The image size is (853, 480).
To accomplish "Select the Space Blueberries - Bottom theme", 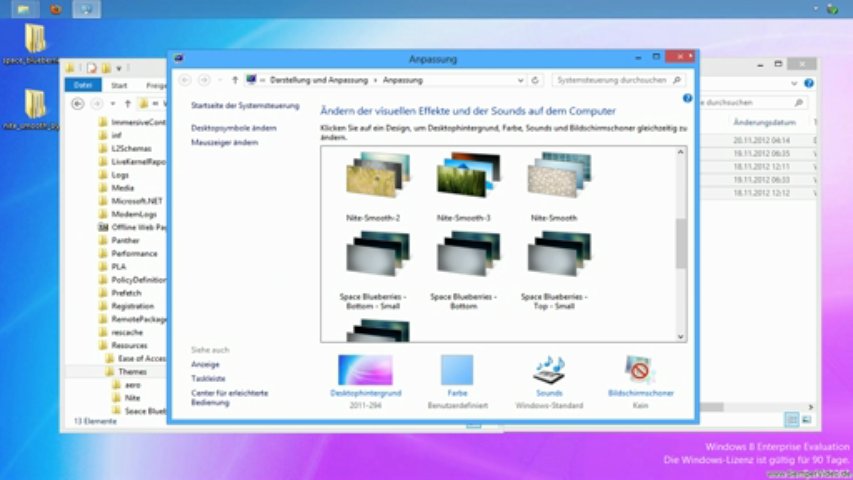I will 463,270.
